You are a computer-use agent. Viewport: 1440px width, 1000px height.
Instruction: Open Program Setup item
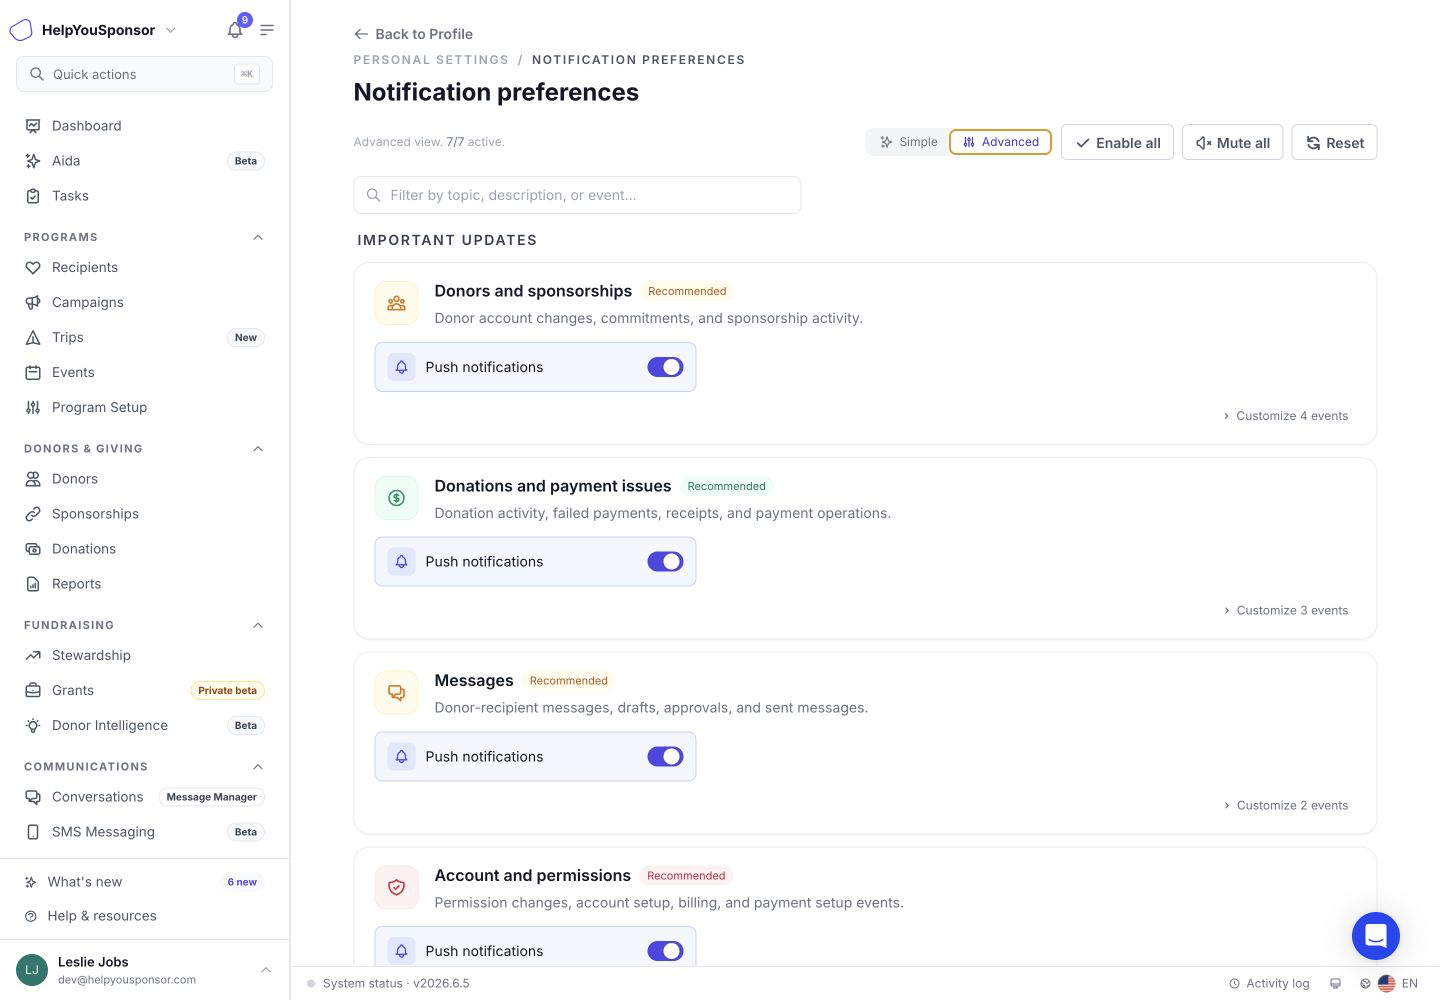(x=144, y=407)
